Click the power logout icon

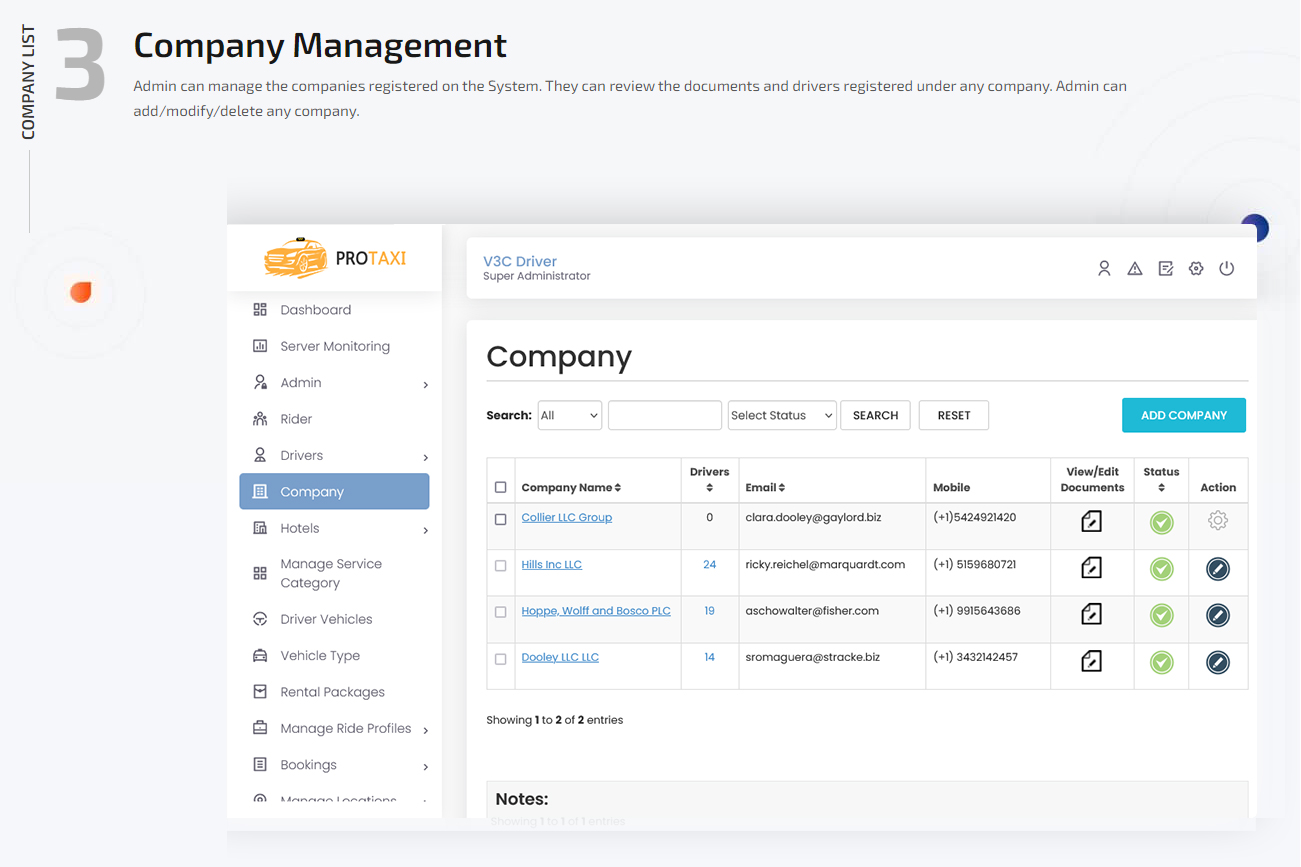[x=1227, y=268]
